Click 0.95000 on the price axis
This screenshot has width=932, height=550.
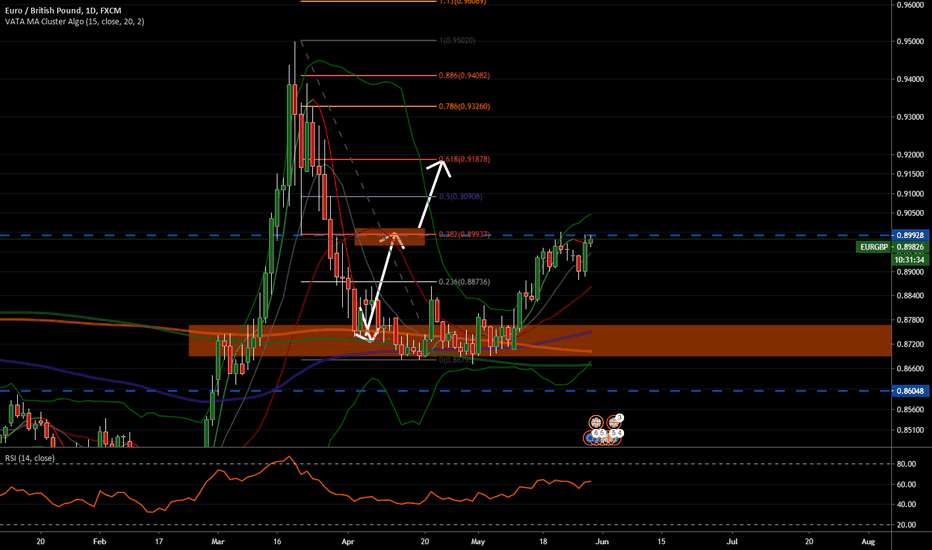tap(911, 41)
